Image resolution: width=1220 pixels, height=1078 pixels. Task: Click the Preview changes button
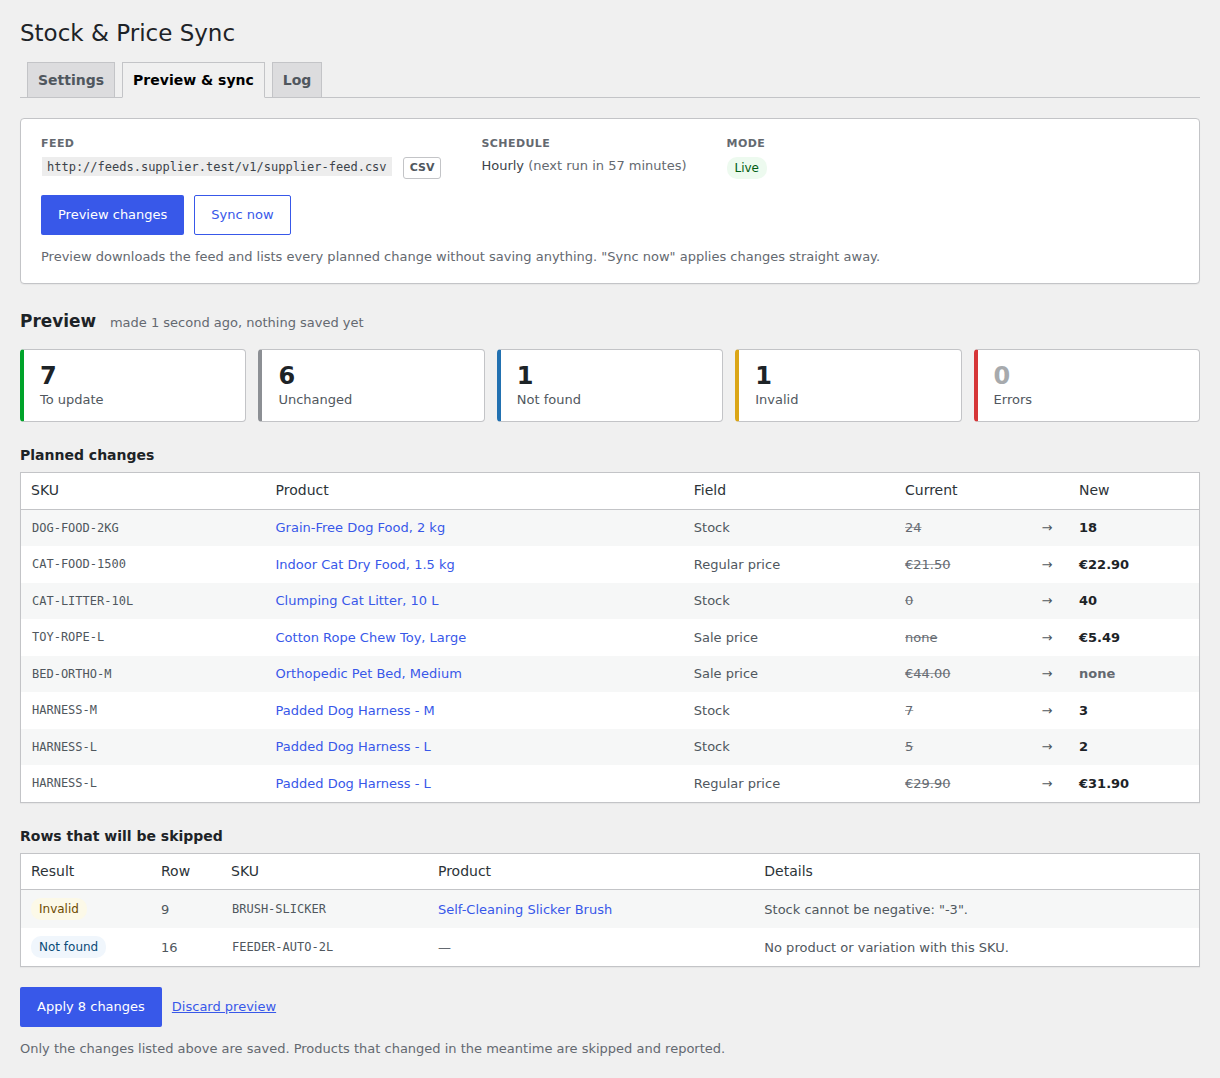click(112, 215)
